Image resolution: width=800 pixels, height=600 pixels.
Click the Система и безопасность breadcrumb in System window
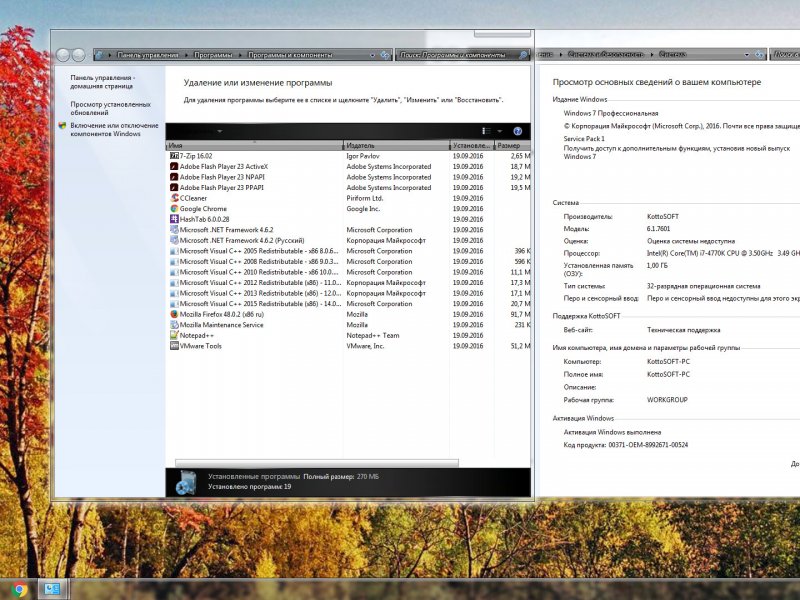click(x=606, y=54)
